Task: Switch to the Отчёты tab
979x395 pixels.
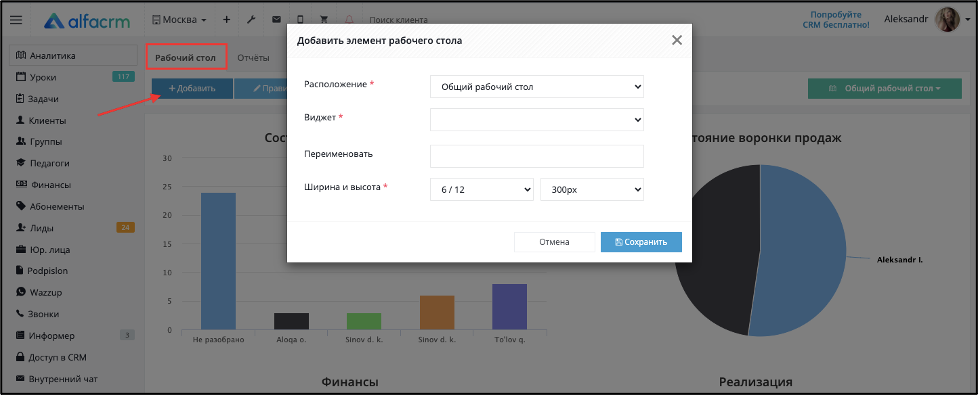Action: tap(253, 58)
